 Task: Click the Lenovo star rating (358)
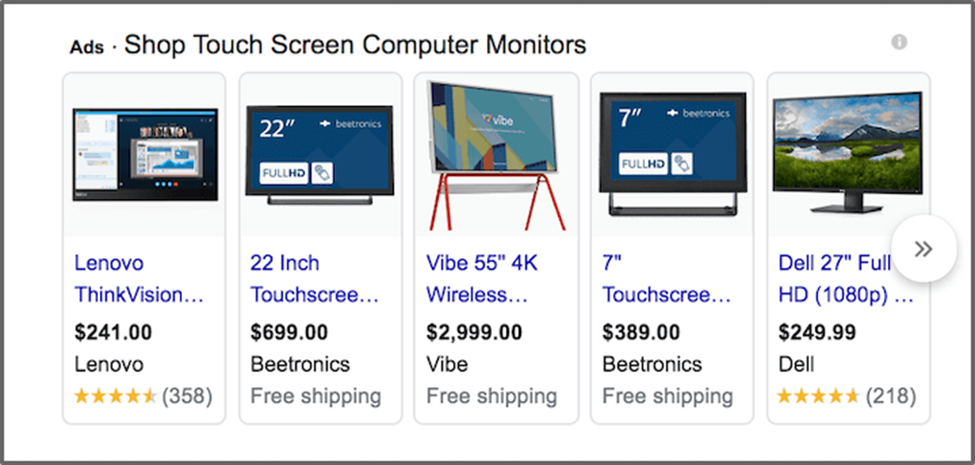(x=143, y=396)
